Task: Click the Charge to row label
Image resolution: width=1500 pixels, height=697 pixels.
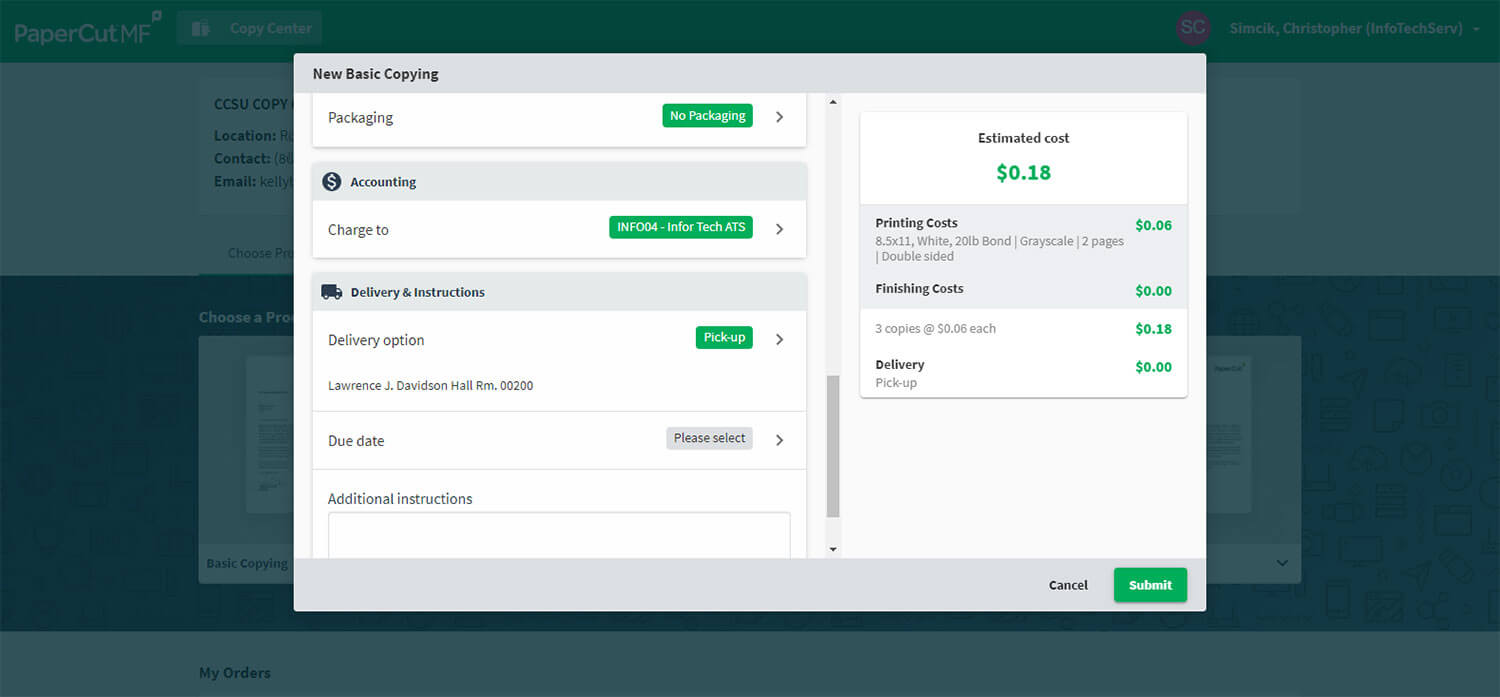Action: (x=358, y=229)
